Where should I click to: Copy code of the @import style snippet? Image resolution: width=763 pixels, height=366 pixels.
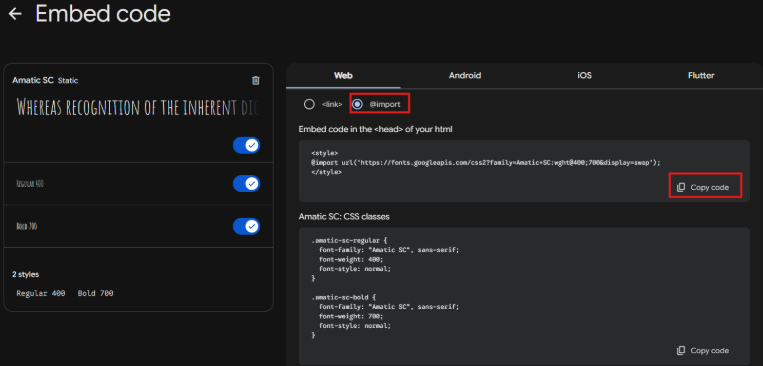tap(703, 187)
